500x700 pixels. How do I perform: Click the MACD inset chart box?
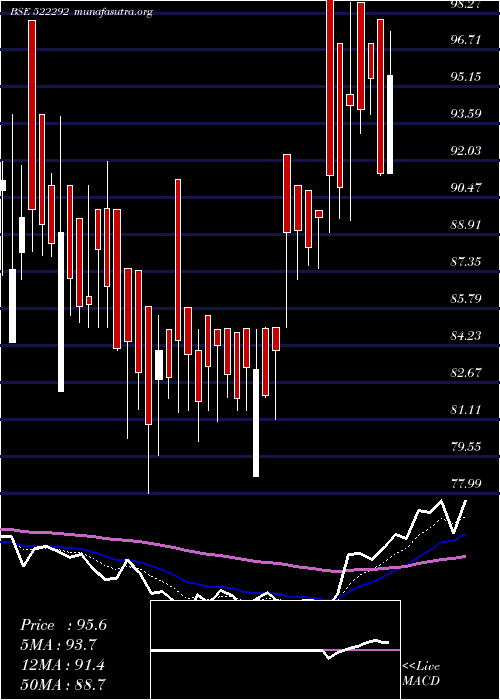[275, 650]
